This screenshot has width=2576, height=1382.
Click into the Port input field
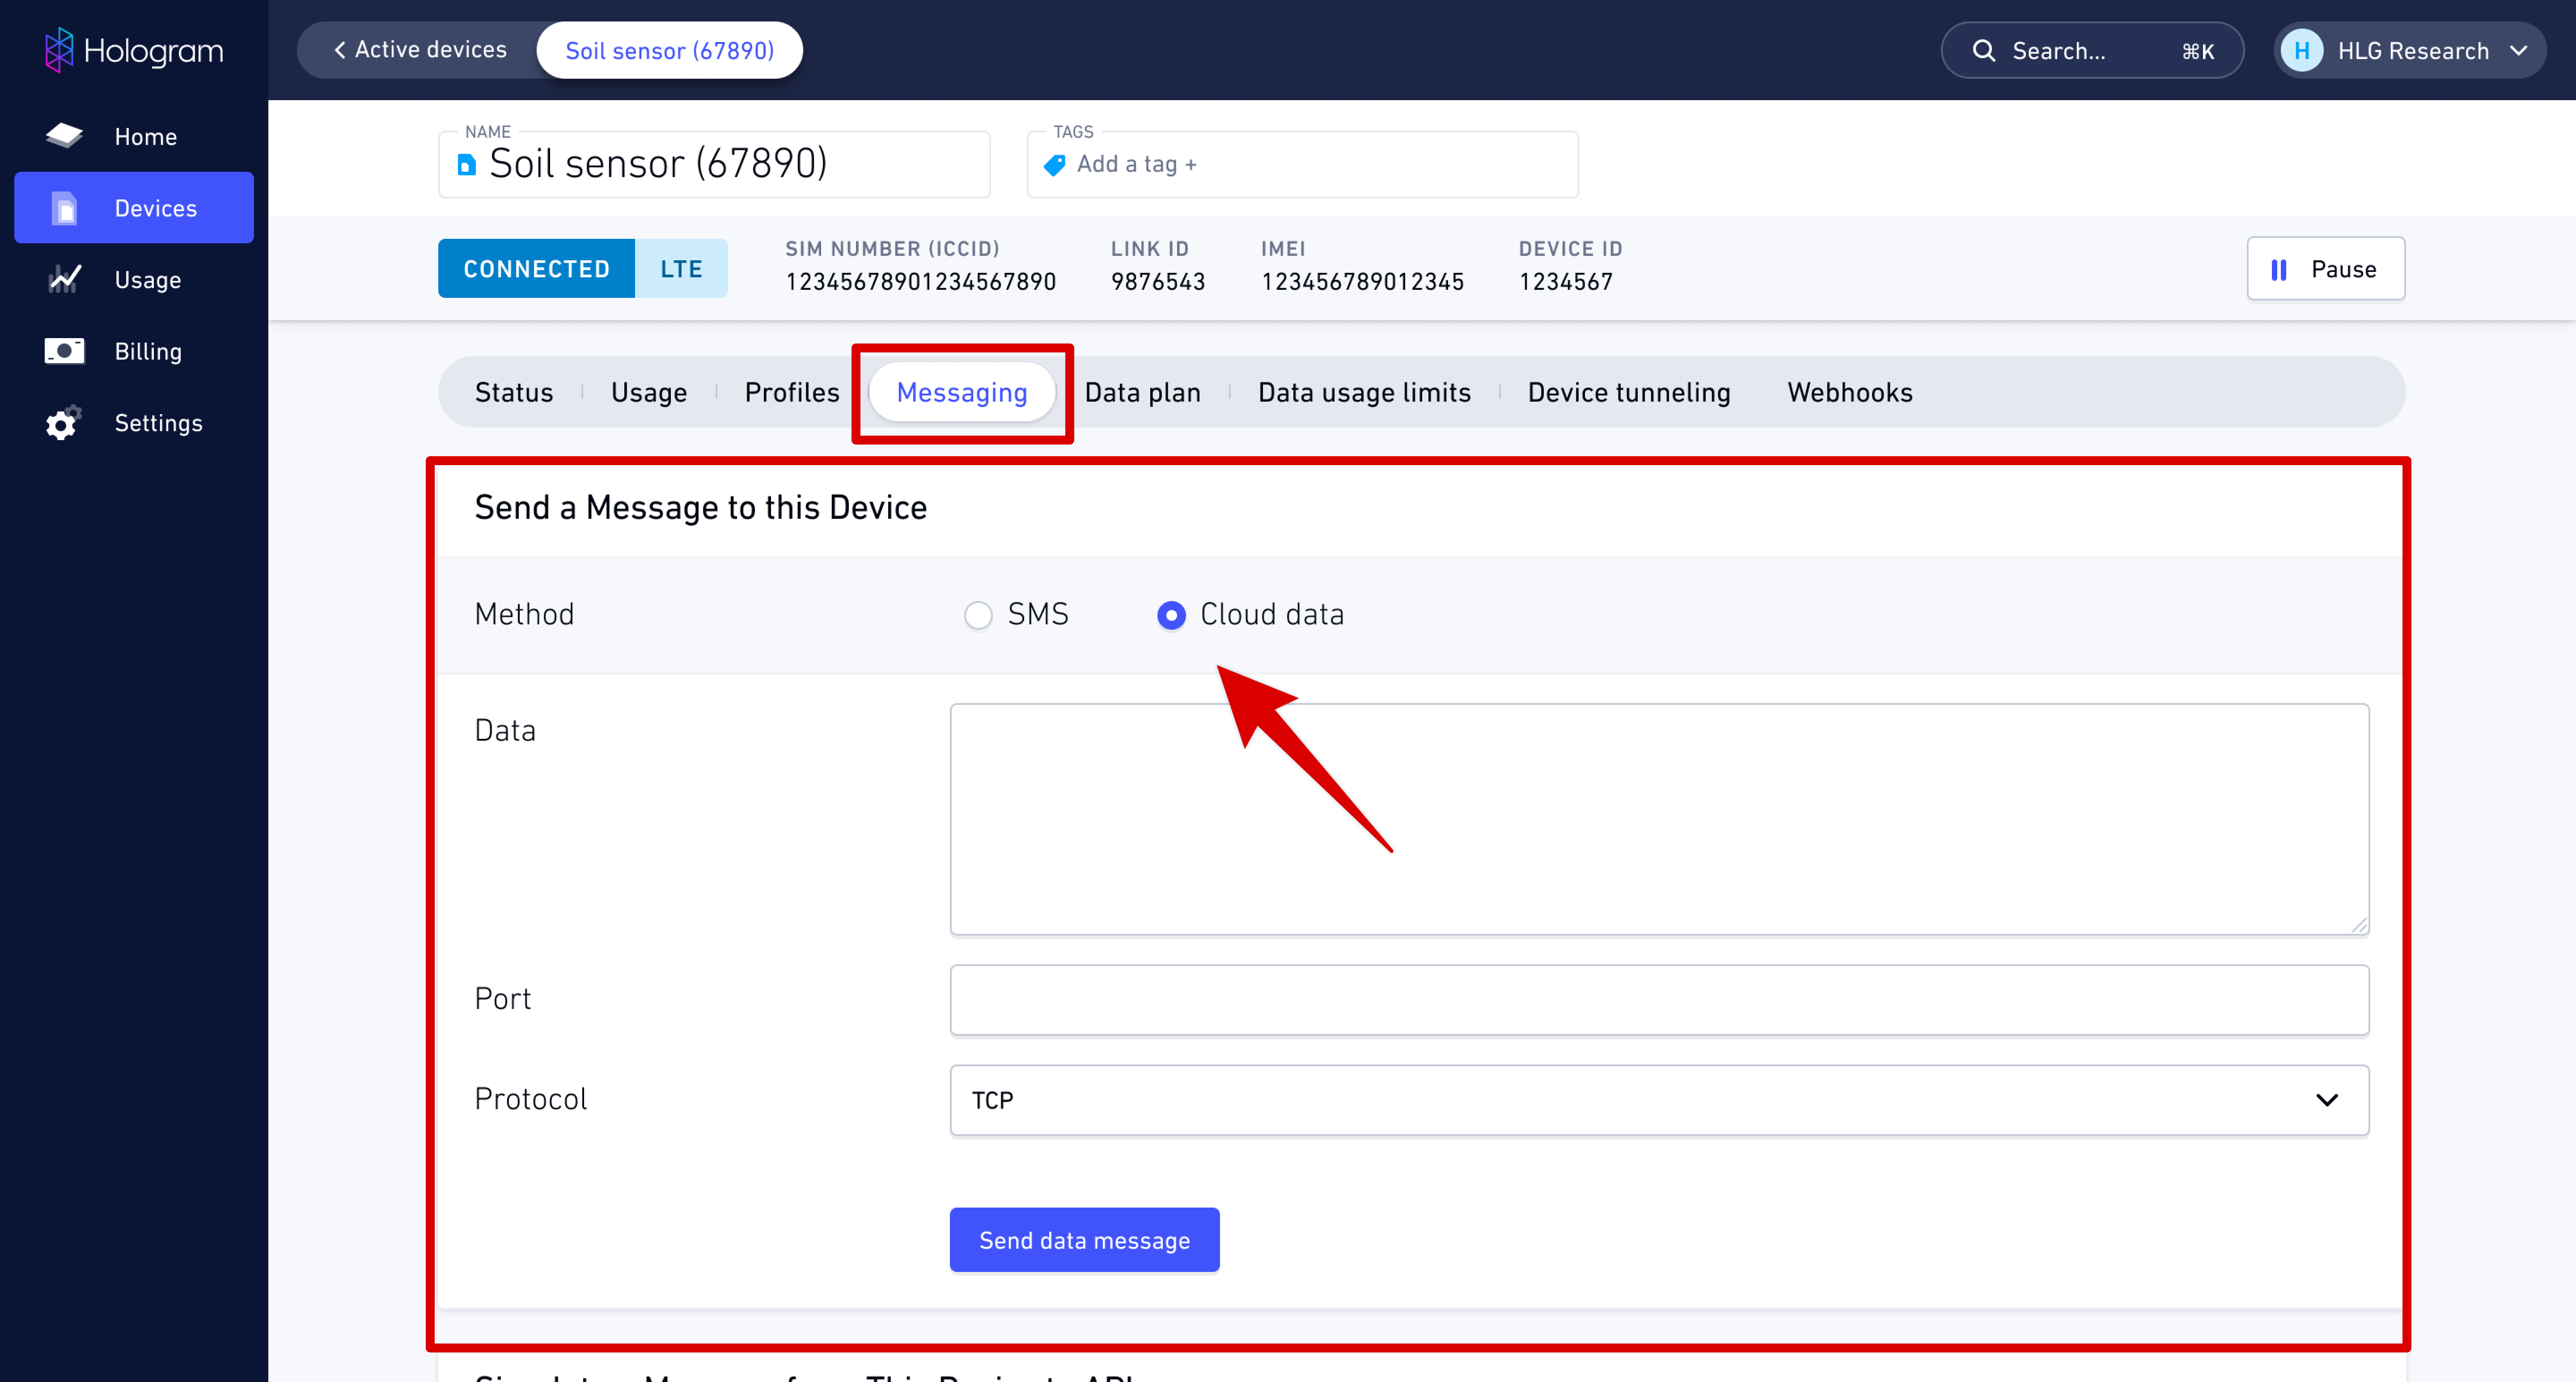1659,1000
